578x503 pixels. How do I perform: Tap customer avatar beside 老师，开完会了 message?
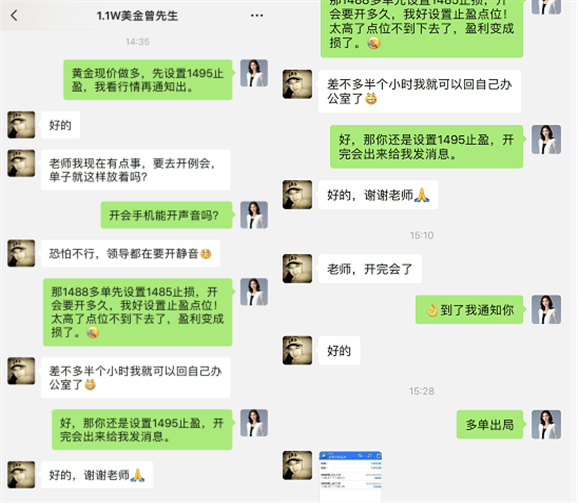(297, 269)
